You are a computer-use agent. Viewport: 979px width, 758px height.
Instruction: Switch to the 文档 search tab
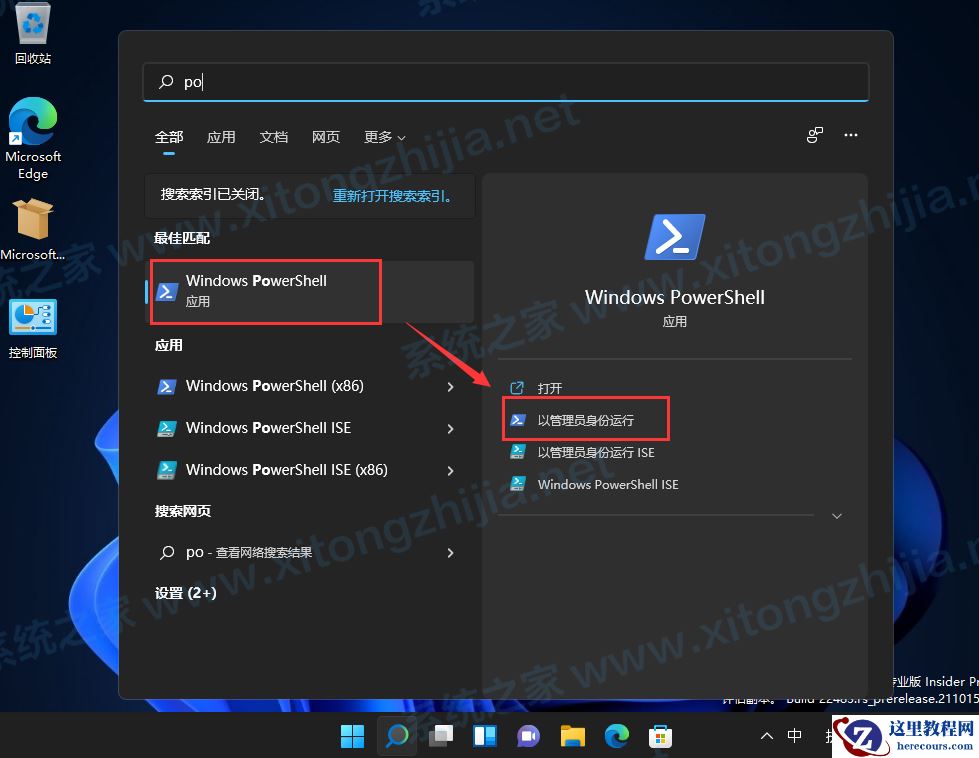point(273,137)
